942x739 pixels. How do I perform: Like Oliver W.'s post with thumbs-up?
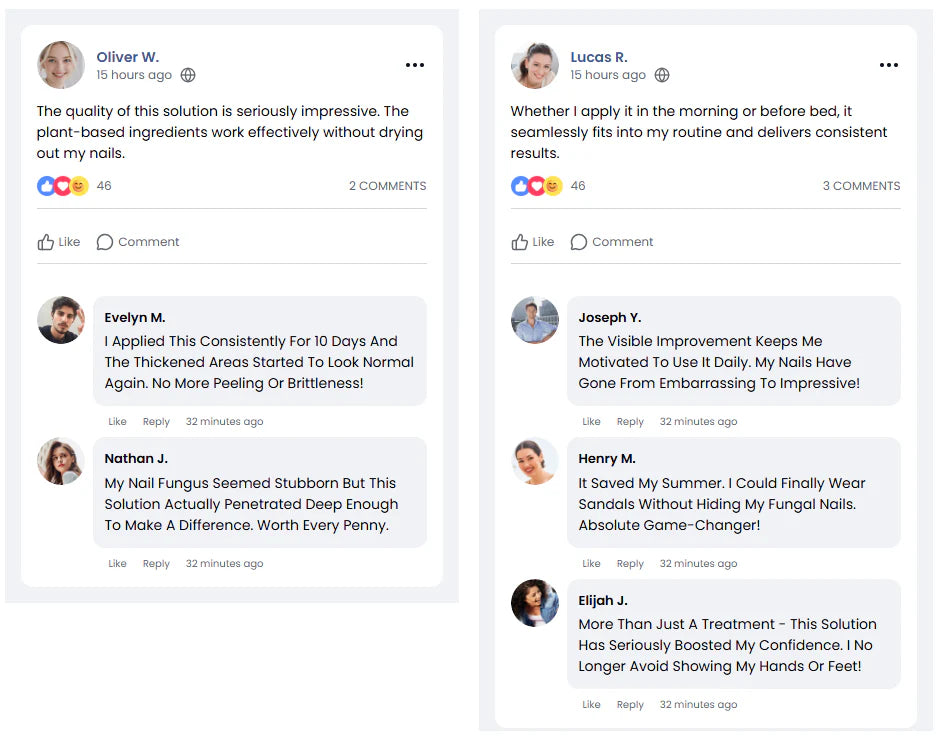[46, 242]
